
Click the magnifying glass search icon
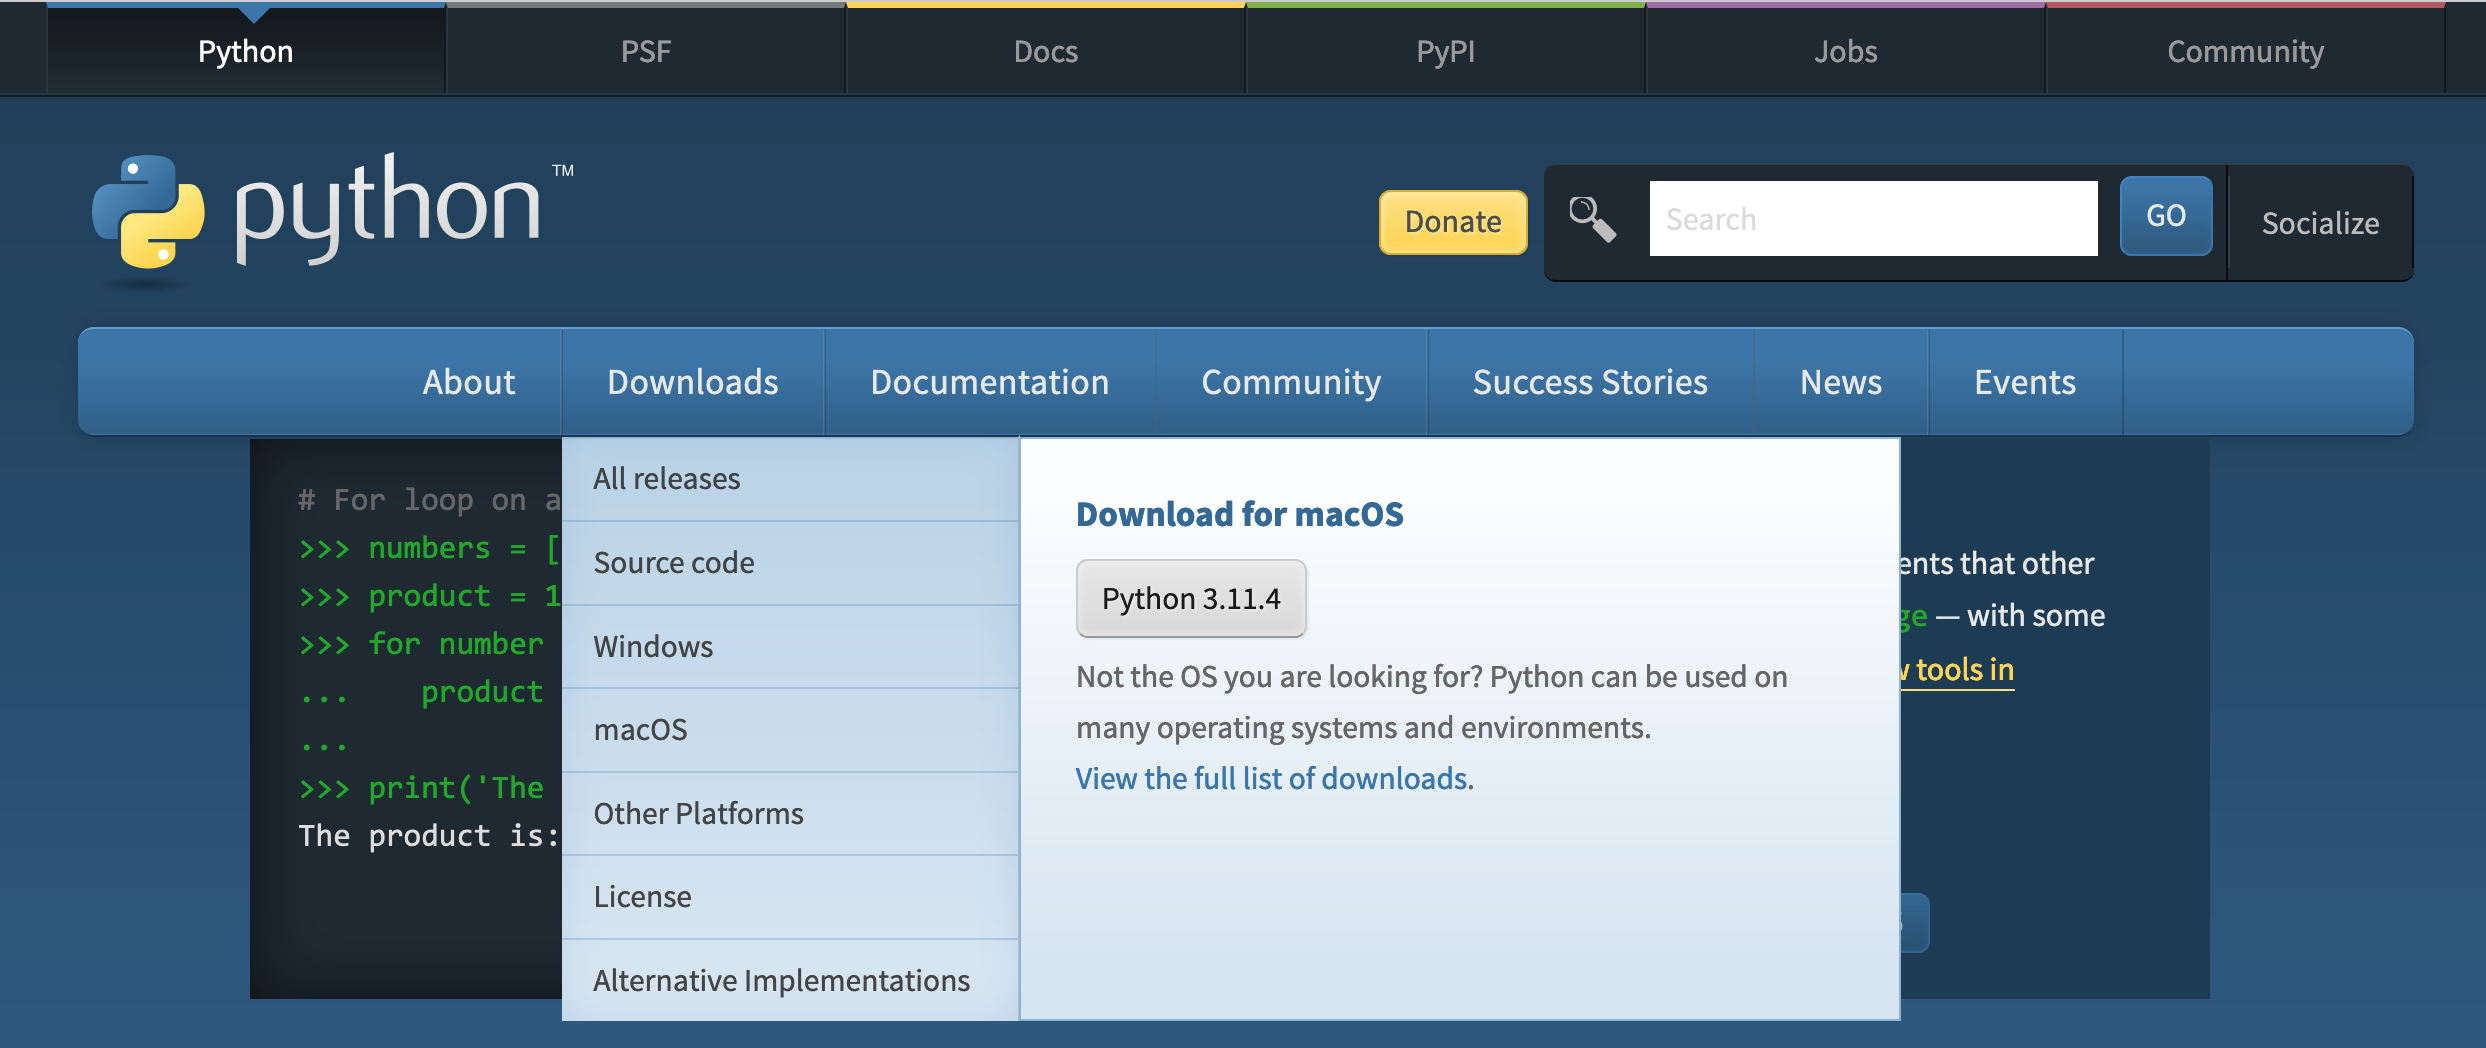(x=1592, y=219)
